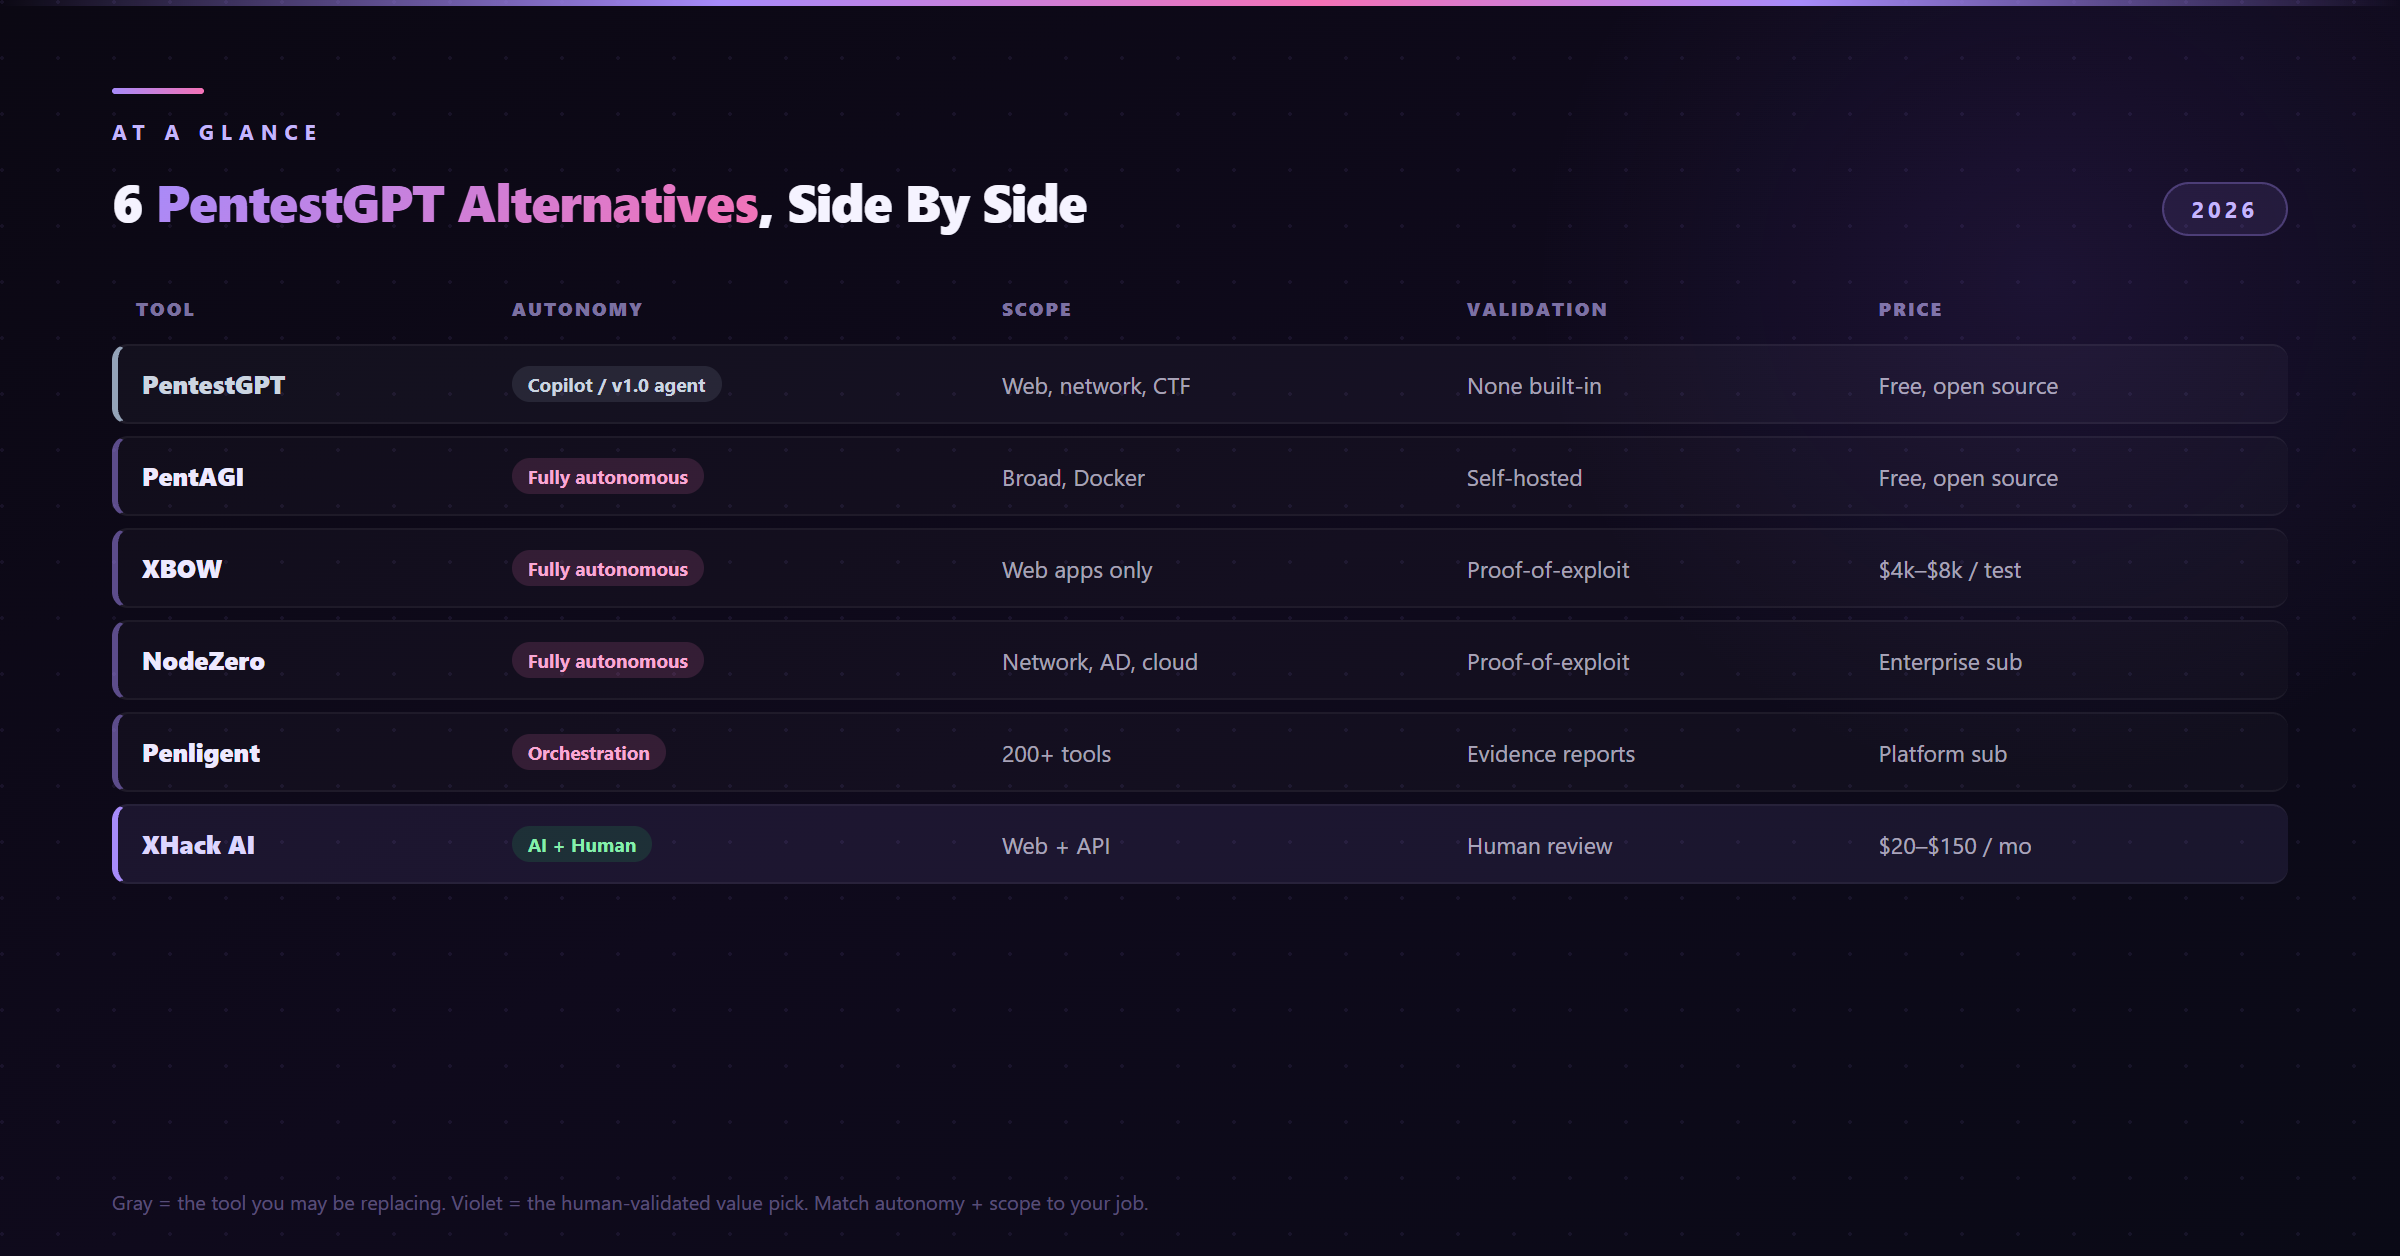
Task: Click "Proof-of-exploit" in the XBOW row
Action: 1548,570
